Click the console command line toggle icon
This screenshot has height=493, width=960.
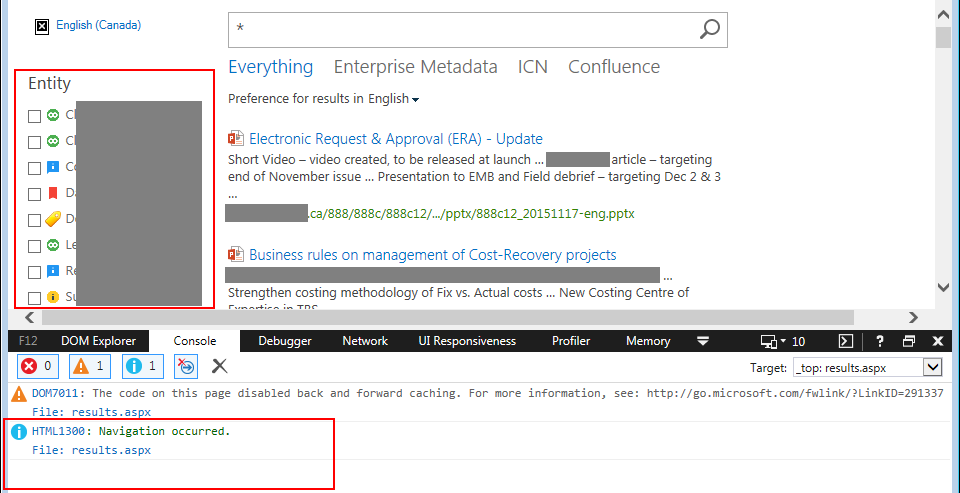coord(845,341)
